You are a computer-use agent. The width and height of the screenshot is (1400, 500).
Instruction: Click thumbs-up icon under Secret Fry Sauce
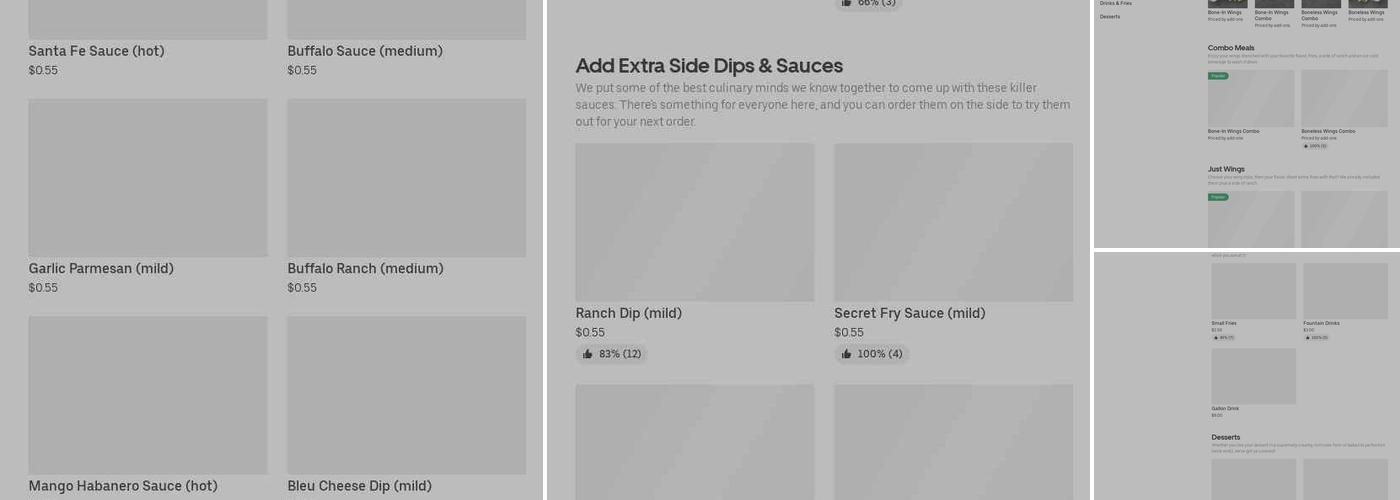point(846,354)
